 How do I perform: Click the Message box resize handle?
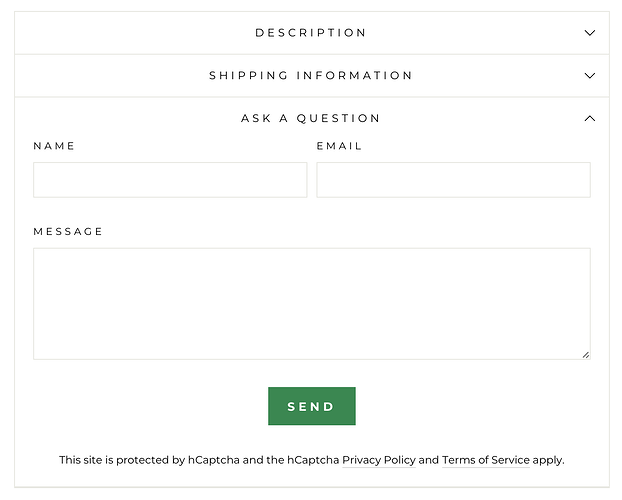(x=586, y=354)
